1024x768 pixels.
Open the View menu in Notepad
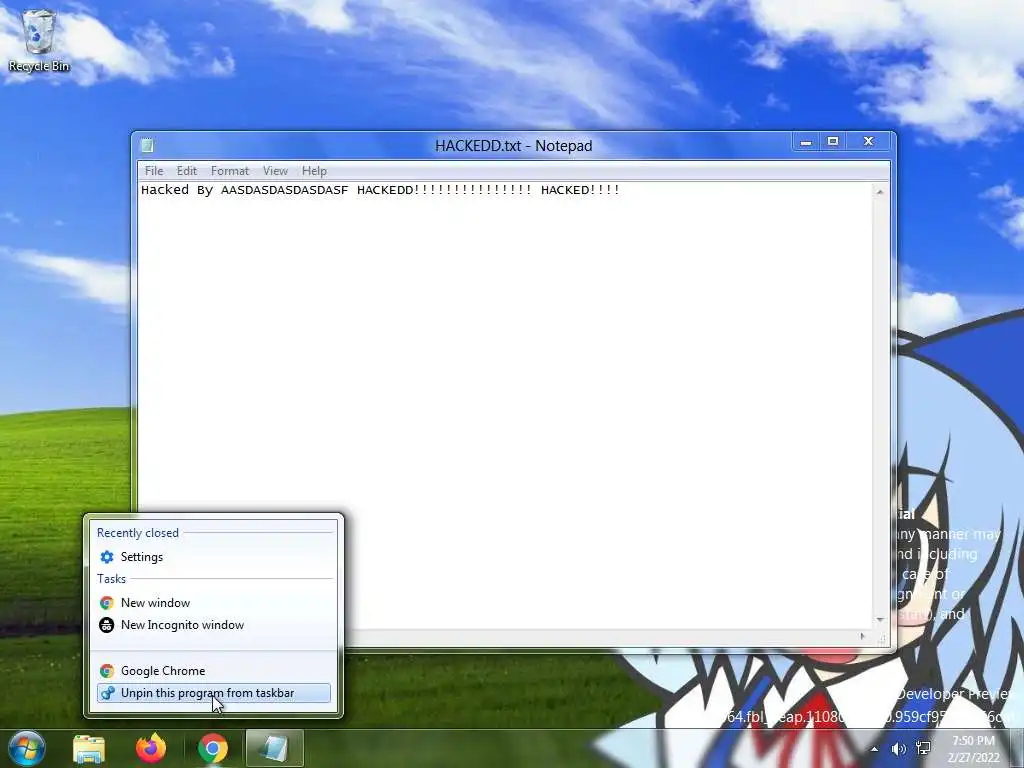tap(276, 171)
